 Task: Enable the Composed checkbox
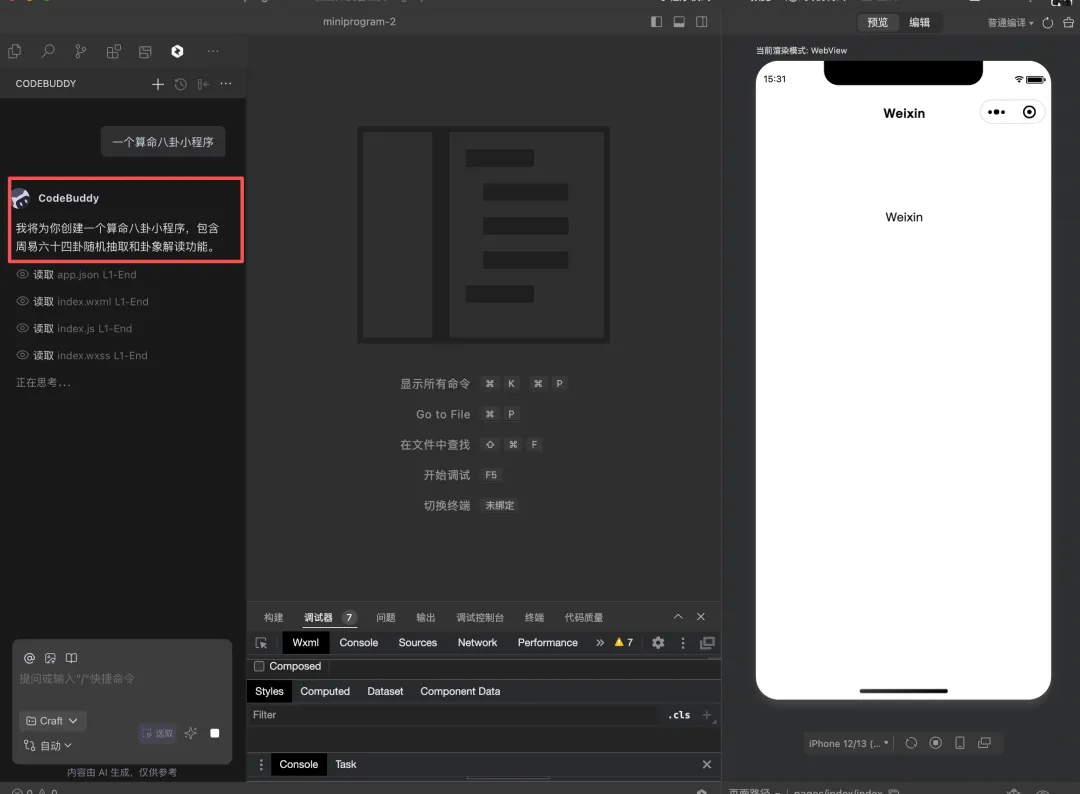point(259,667)
